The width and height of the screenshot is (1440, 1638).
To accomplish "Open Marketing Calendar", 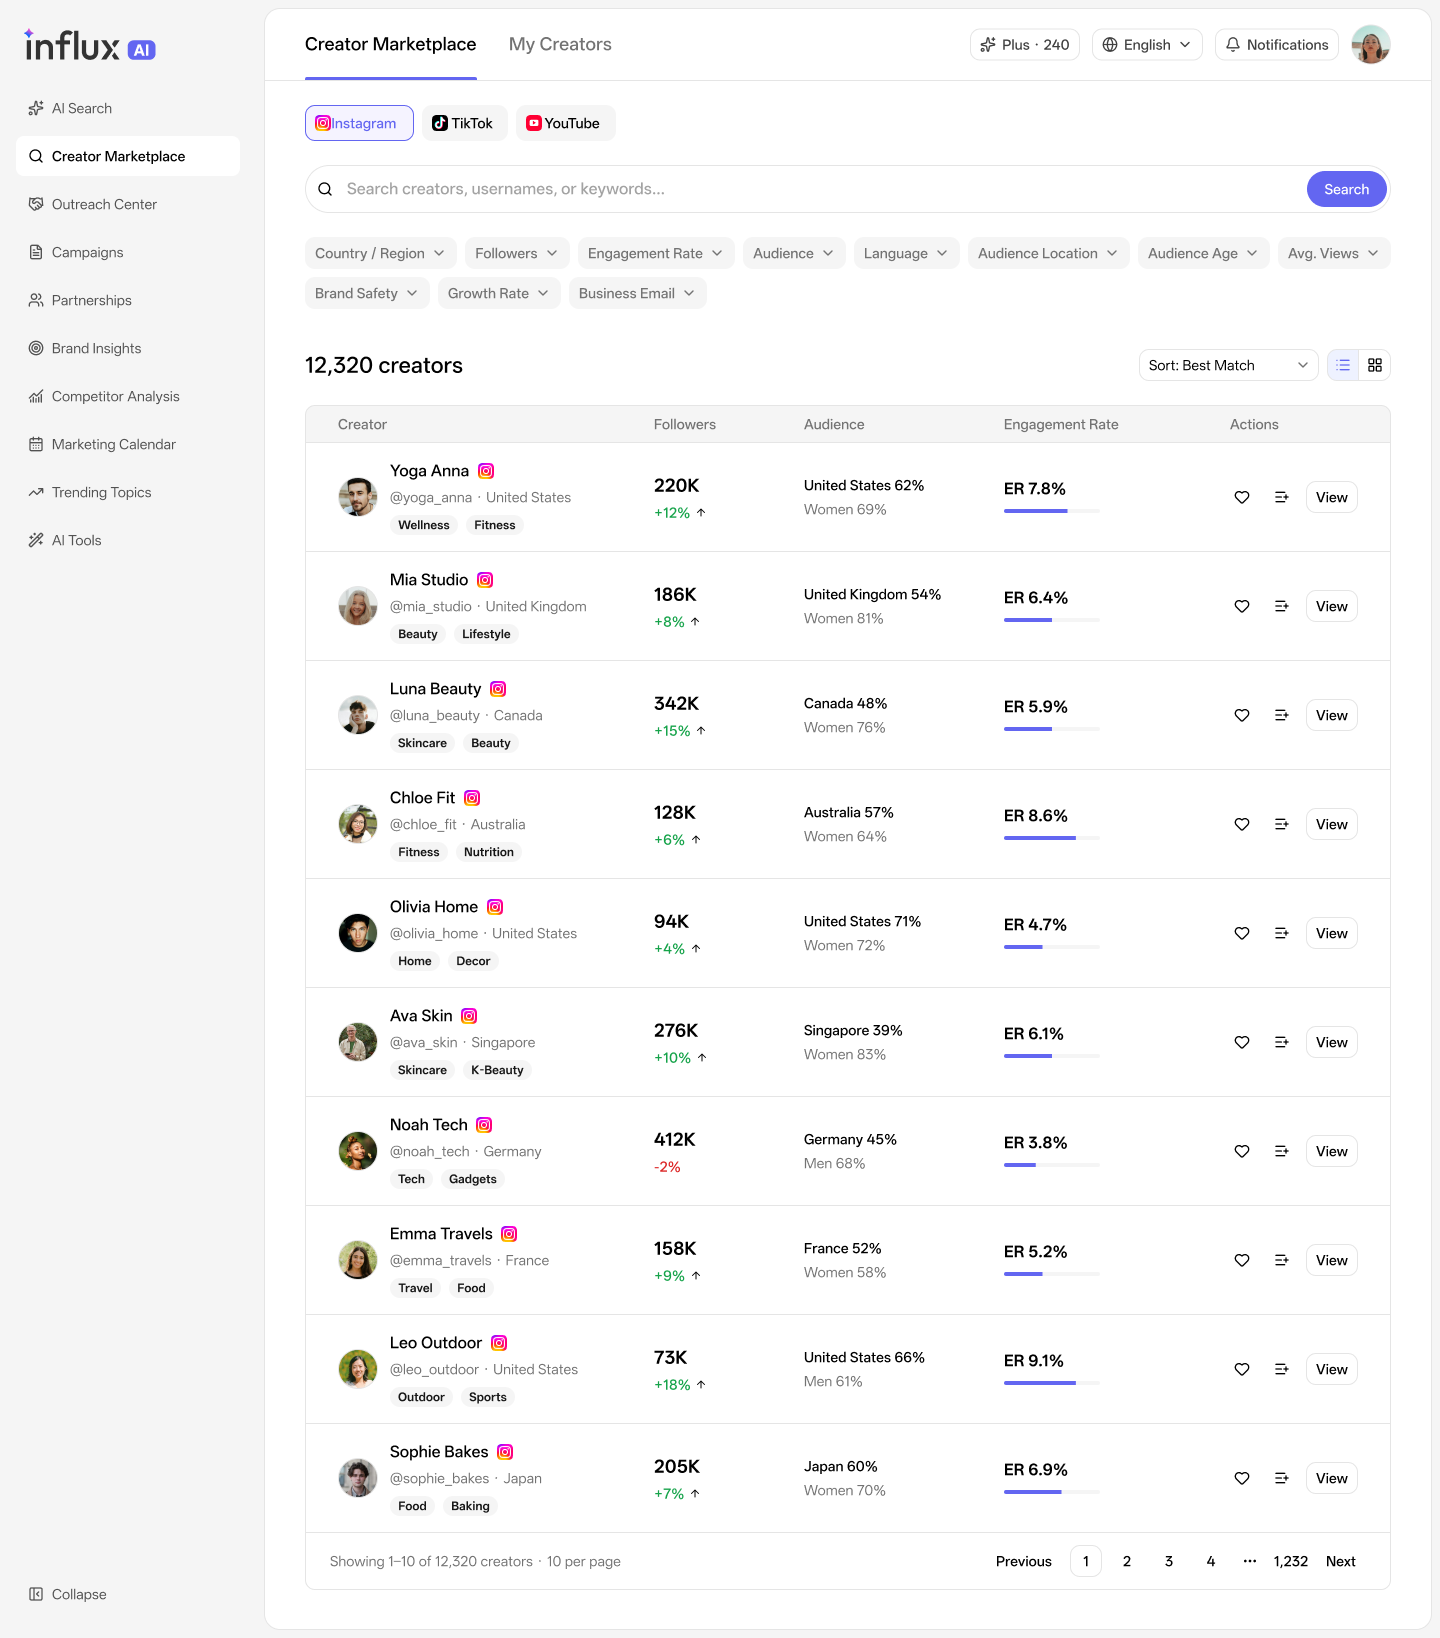I will point(128,444).
